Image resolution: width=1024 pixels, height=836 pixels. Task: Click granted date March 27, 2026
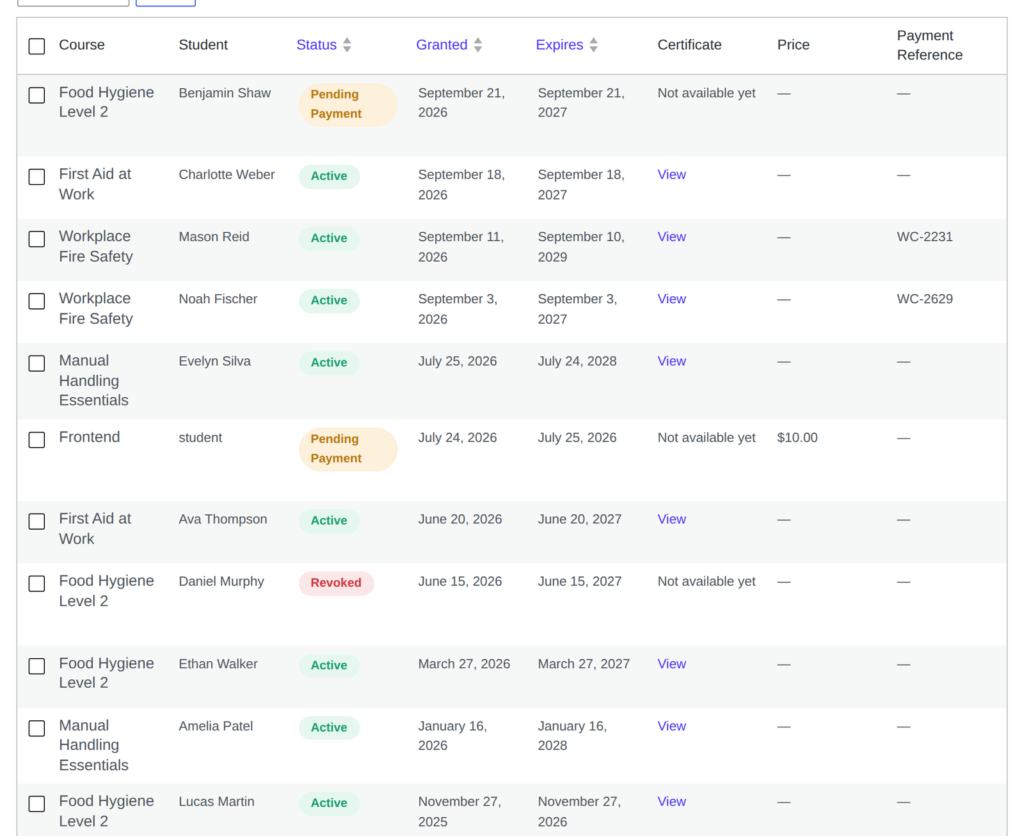pos(464,664)
